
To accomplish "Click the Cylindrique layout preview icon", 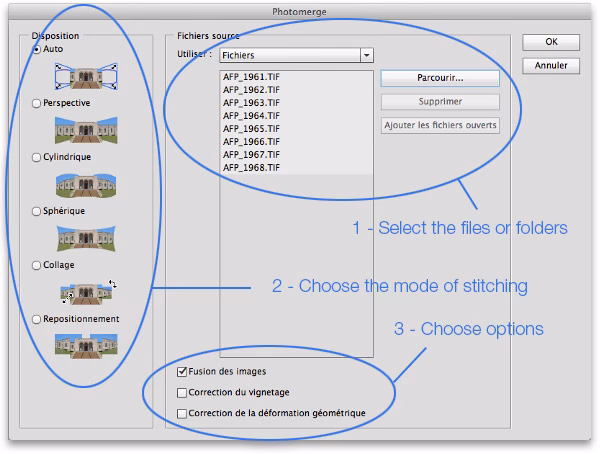I will tap(86, 185).
